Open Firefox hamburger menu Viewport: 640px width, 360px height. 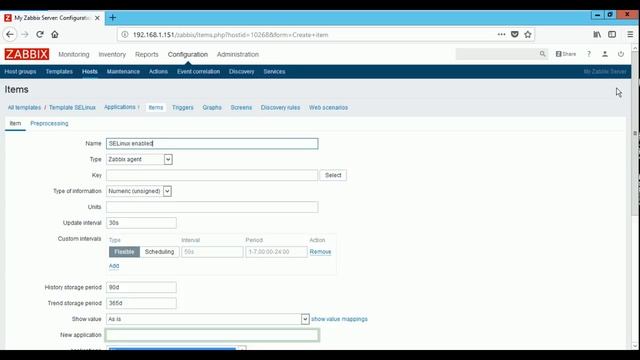pos(630,35)
